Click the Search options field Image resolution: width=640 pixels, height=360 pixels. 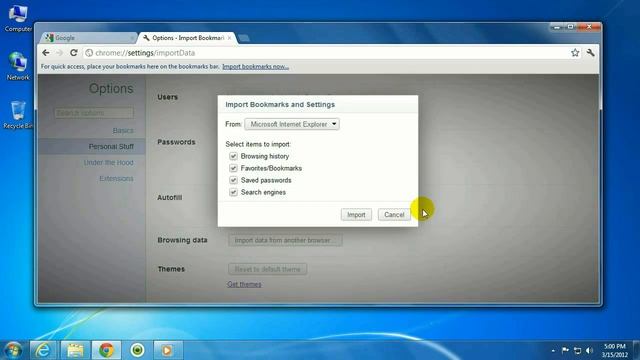[x=94, y=113]
